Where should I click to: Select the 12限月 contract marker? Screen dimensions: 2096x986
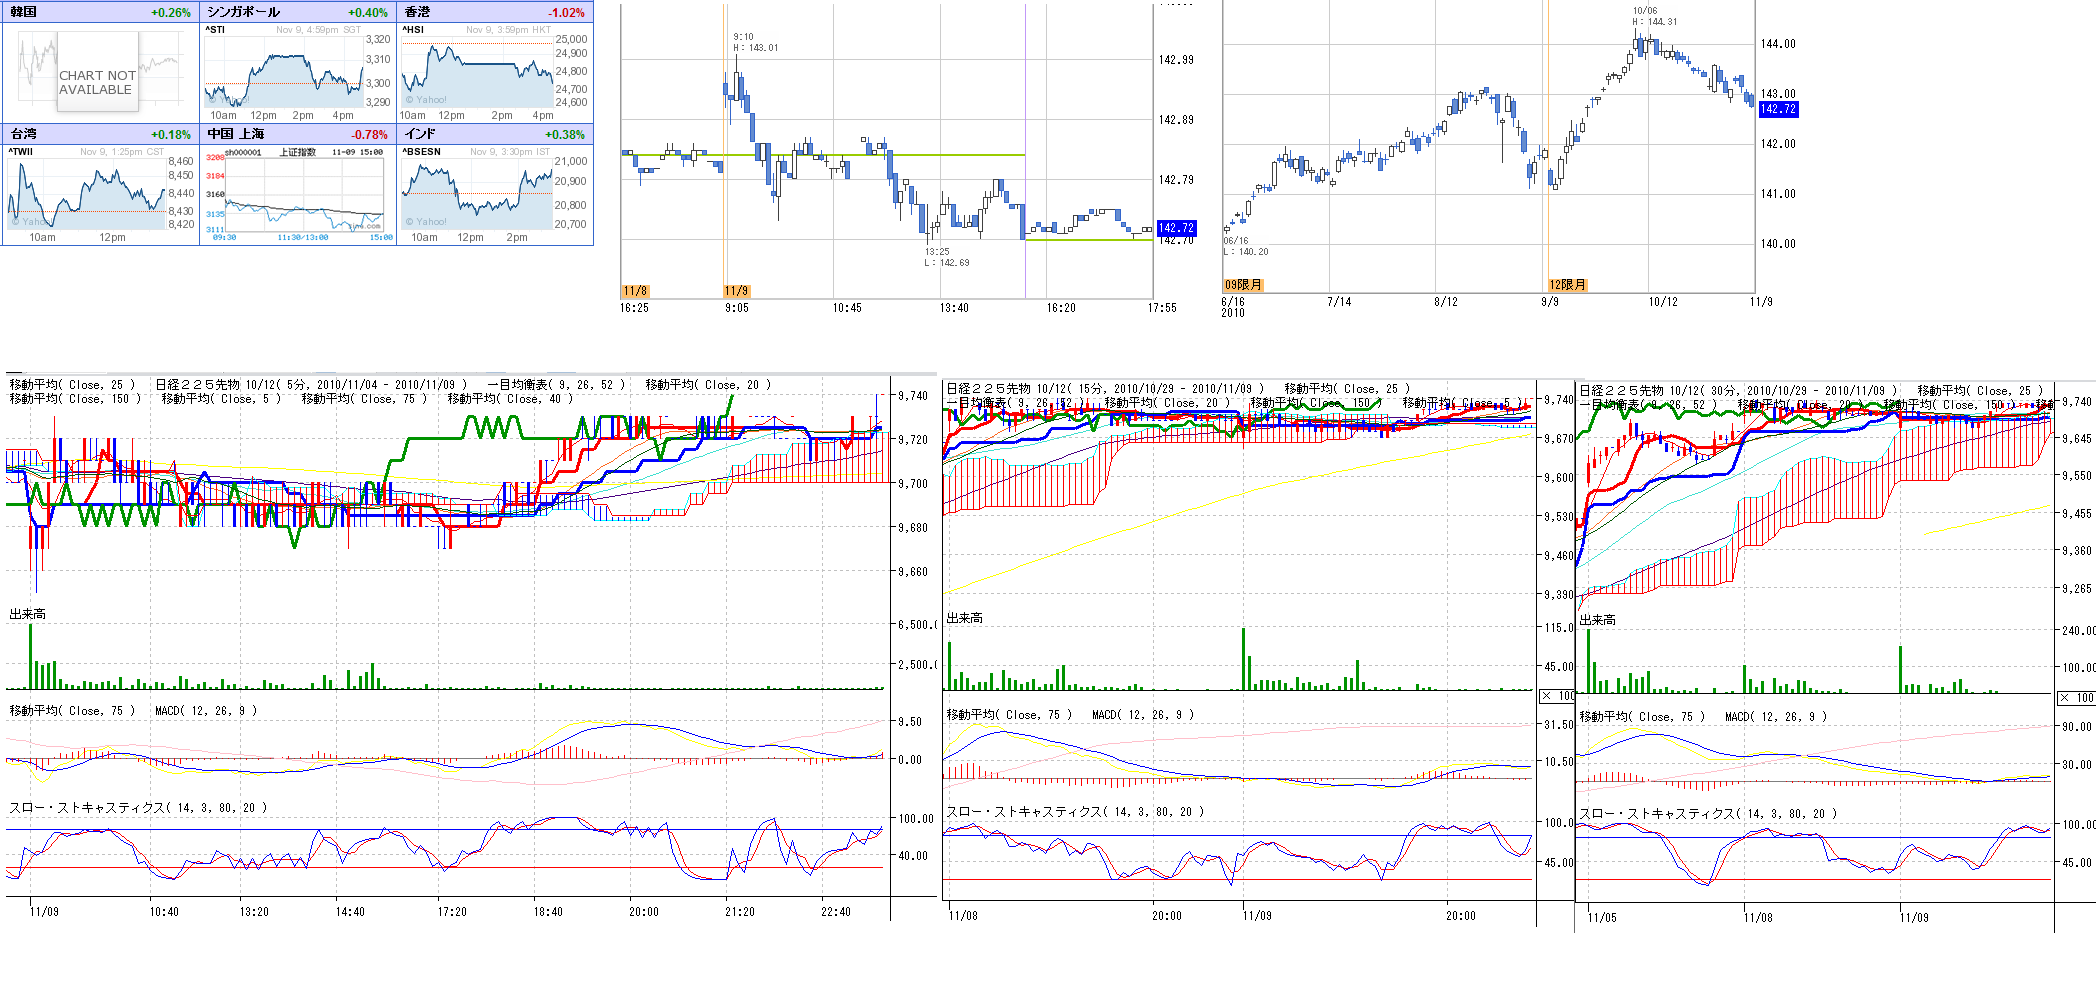(1567, 285)
